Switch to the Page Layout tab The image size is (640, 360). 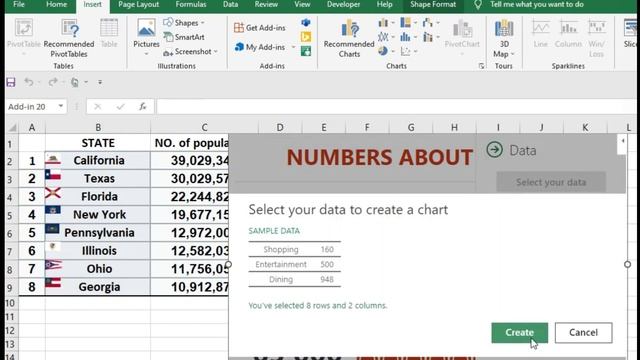pos(138,4)
